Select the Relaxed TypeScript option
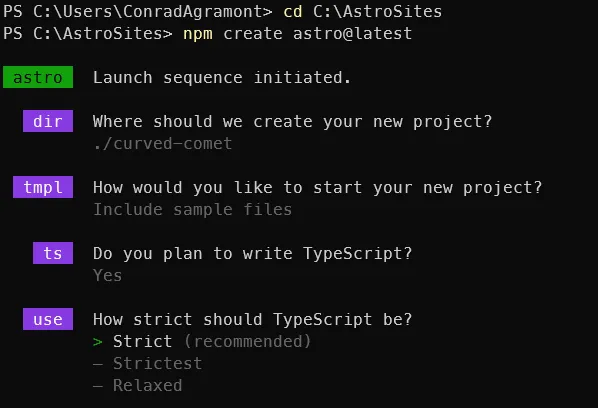598x408 pixels. [x=148, y=386]
